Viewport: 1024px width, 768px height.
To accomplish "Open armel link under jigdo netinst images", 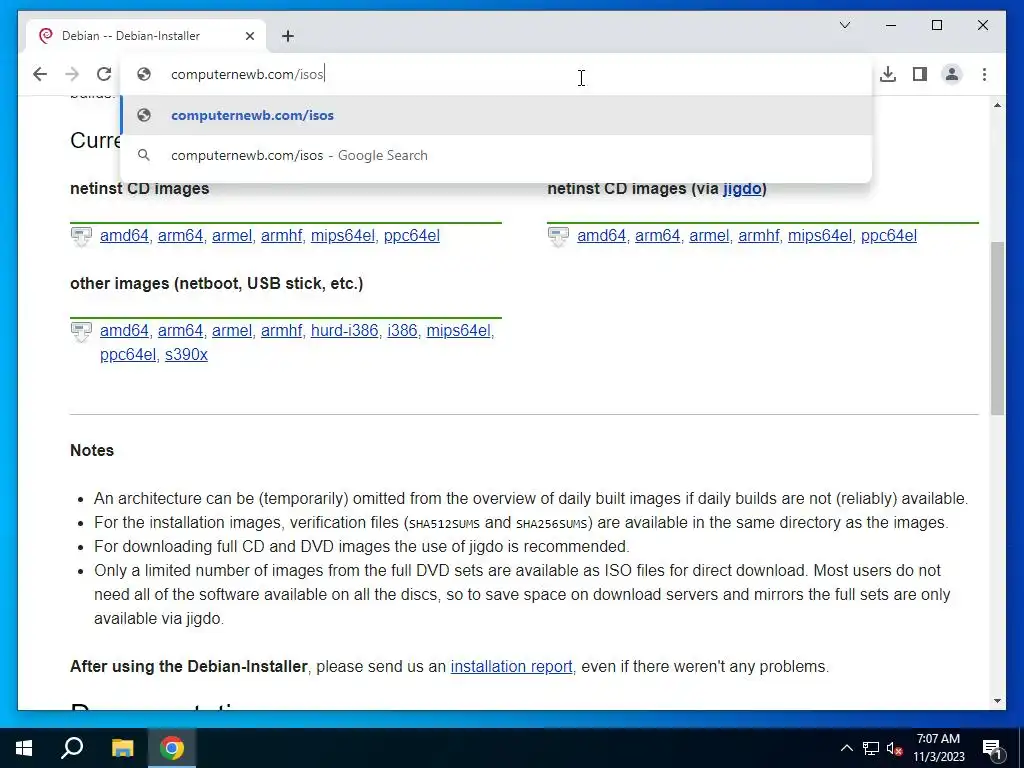I will click(709, 236).
